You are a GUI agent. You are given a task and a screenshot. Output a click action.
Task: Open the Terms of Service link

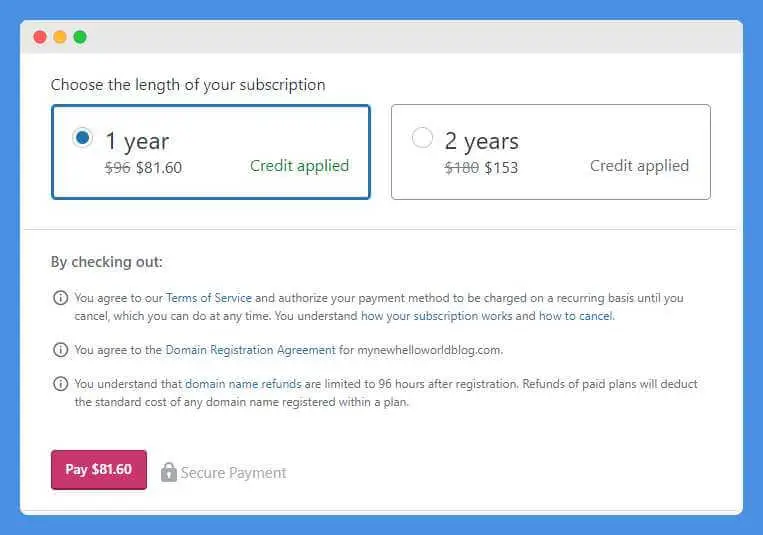pos(209,298)
